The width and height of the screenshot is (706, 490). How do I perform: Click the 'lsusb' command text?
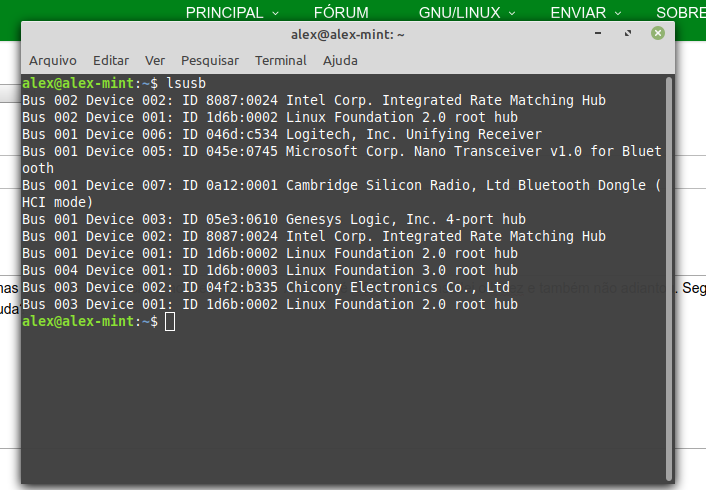[x=186, y=83]
